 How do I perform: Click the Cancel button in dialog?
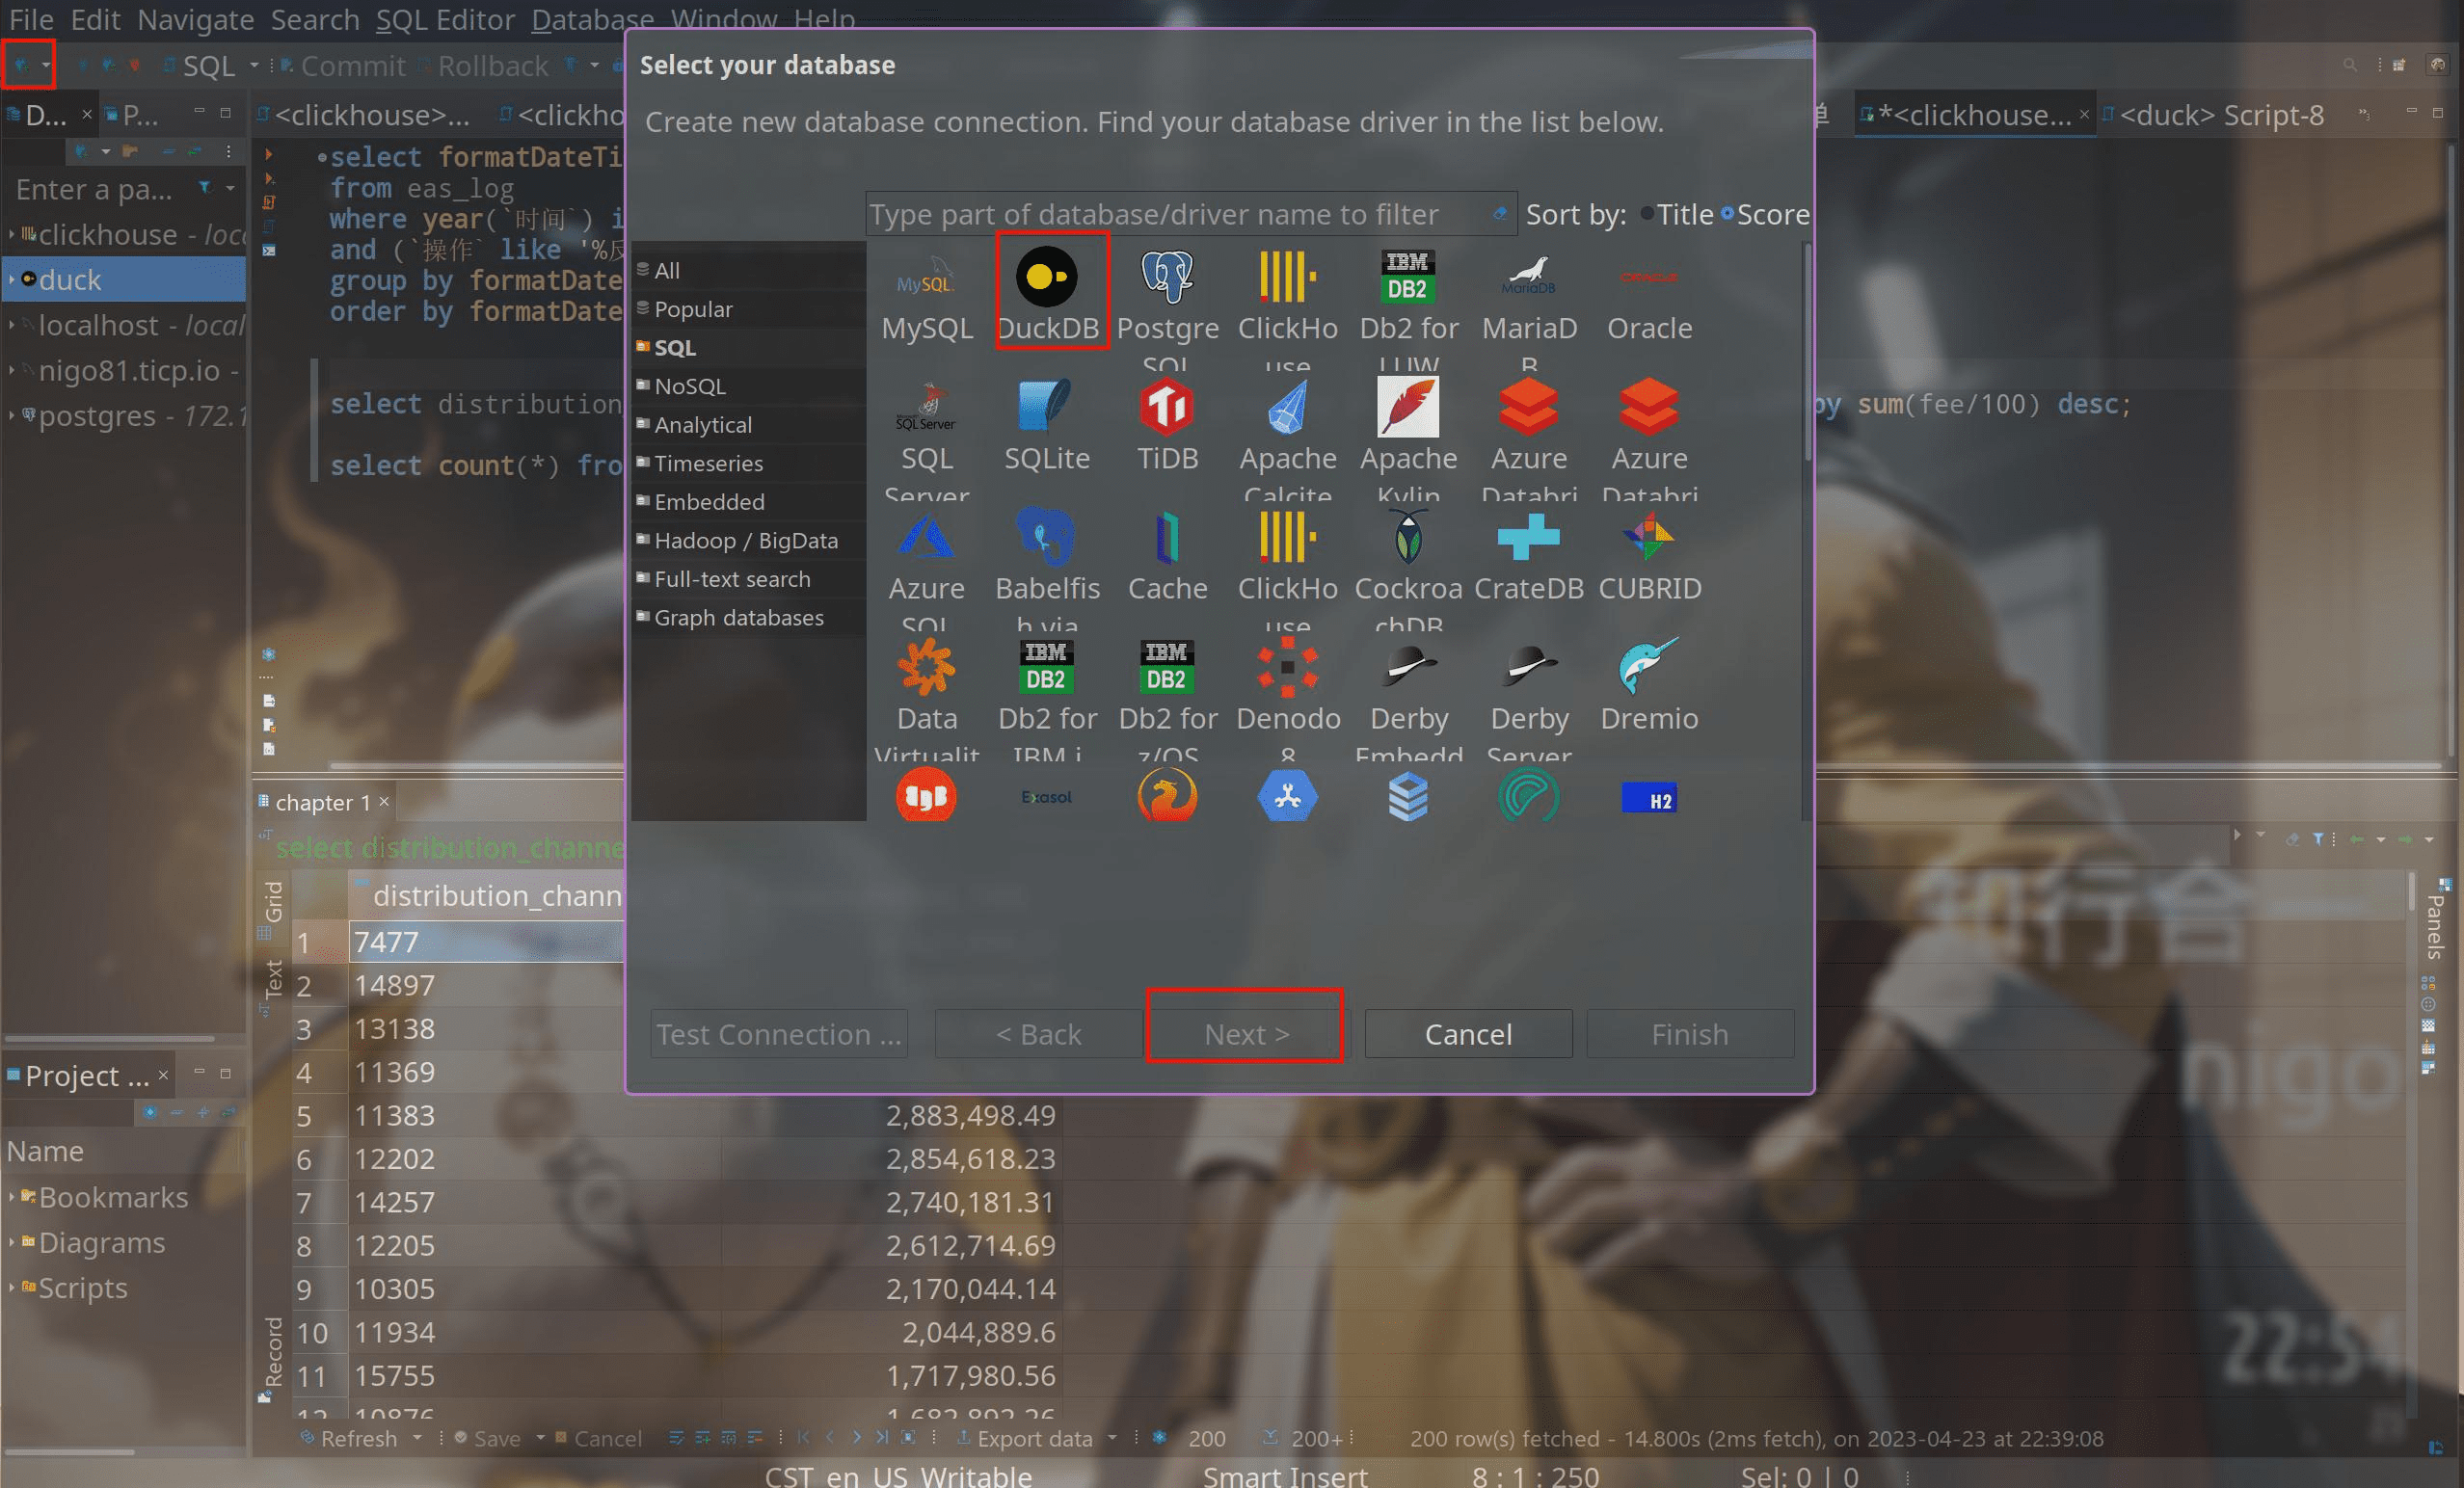click(x=1467, y=1033)
